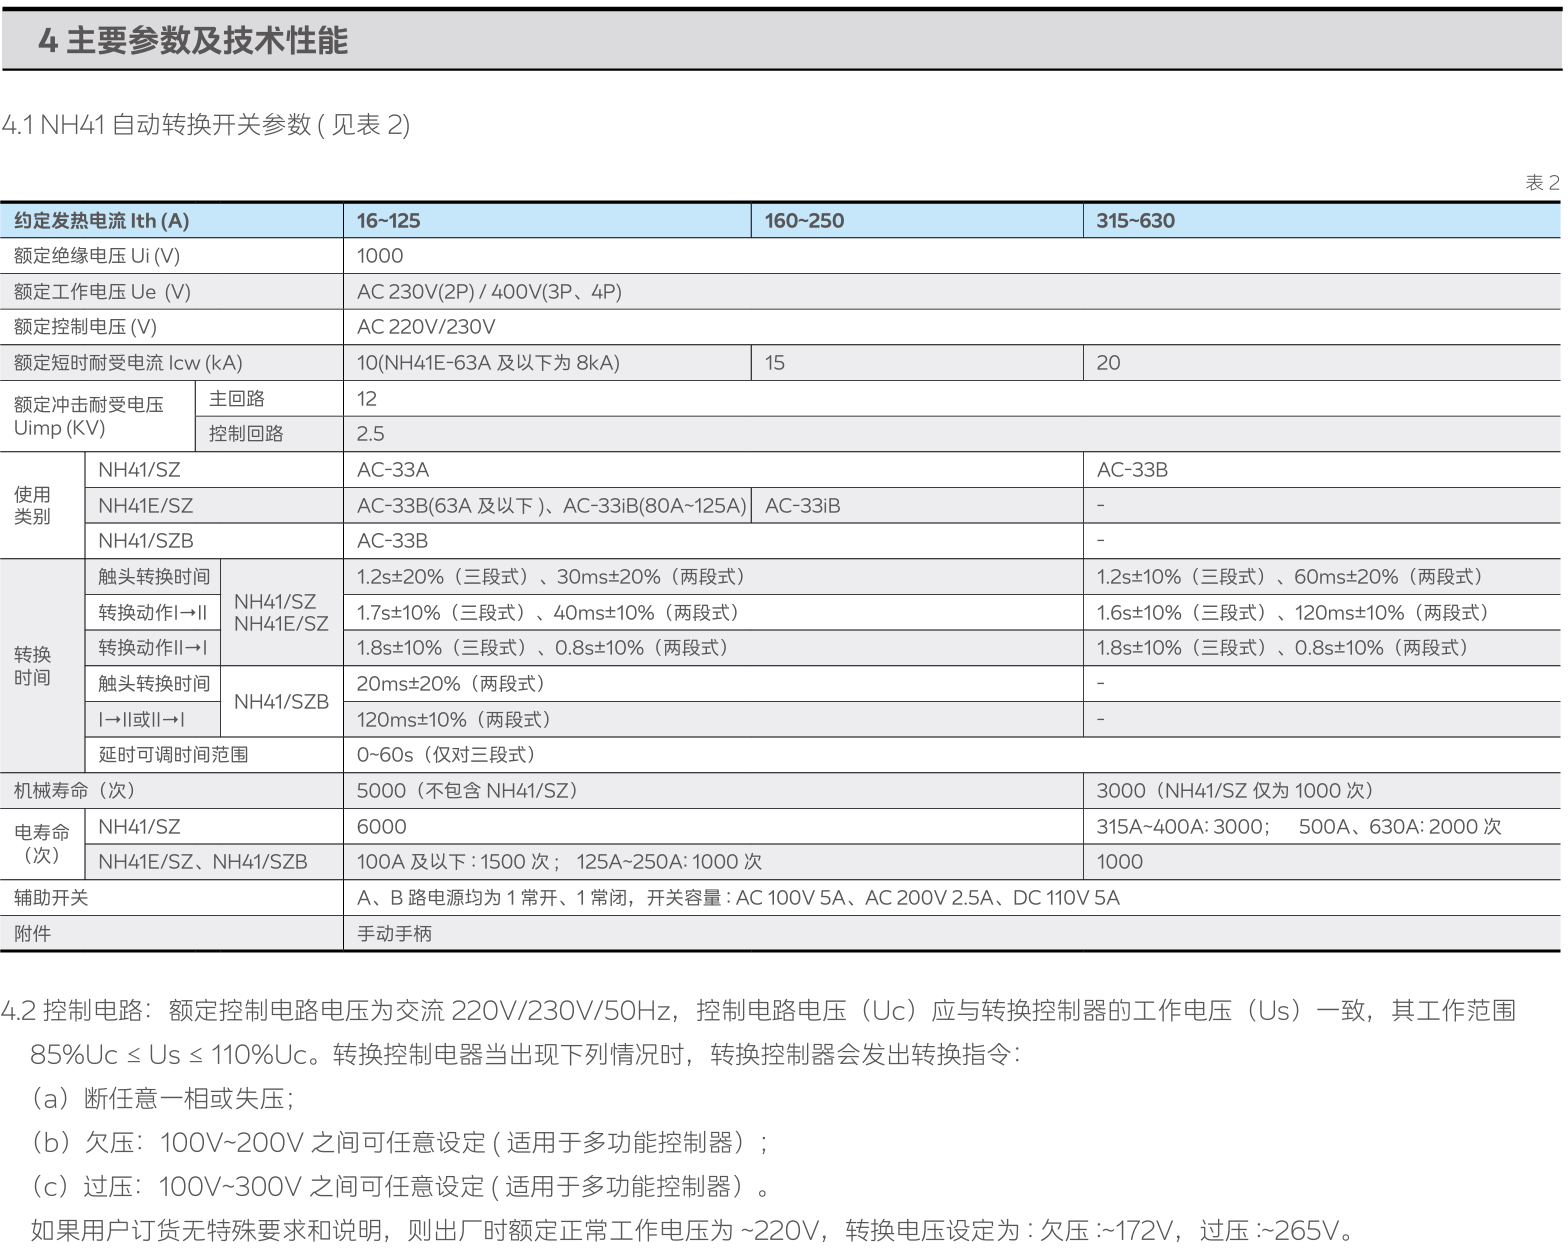Click the 16~125 column header
Image resolution: width=1568 pixels, height=1253 pixels.
point(388,221)
